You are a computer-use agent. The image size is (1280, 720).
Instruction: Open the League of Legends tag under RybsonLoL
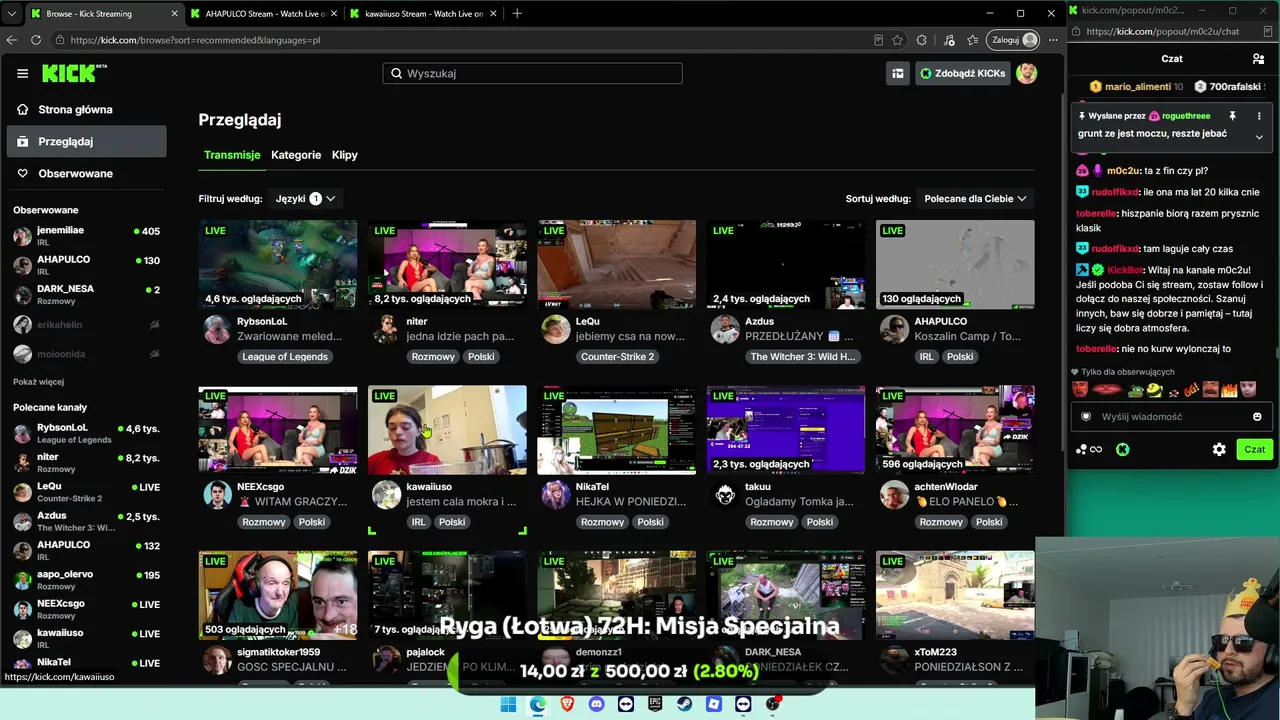pyautogui.click(x=285, y=357)
